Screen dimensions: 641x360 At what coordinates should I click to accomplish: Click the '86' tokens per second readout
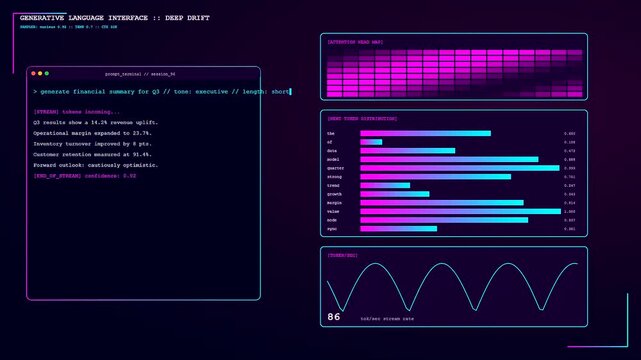coord(334,317)
